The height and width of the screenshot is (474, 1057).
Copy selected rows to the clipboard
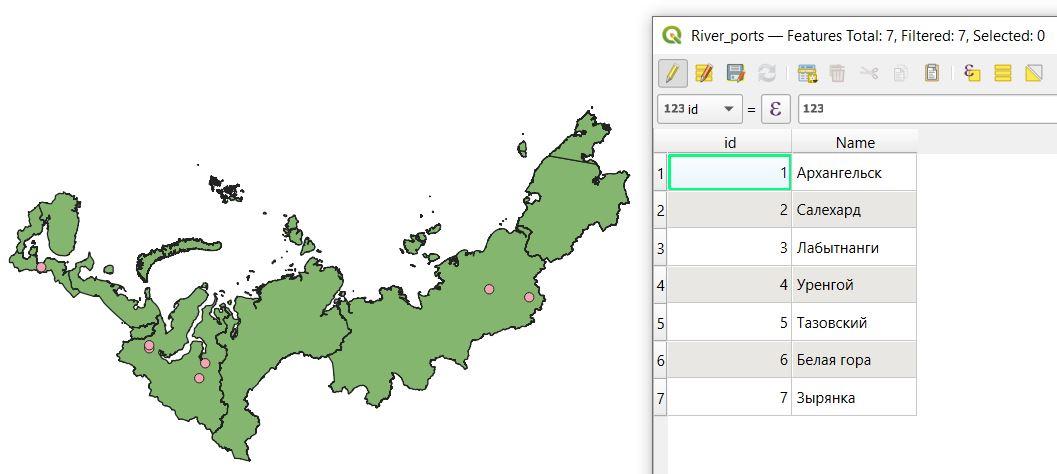900,73
